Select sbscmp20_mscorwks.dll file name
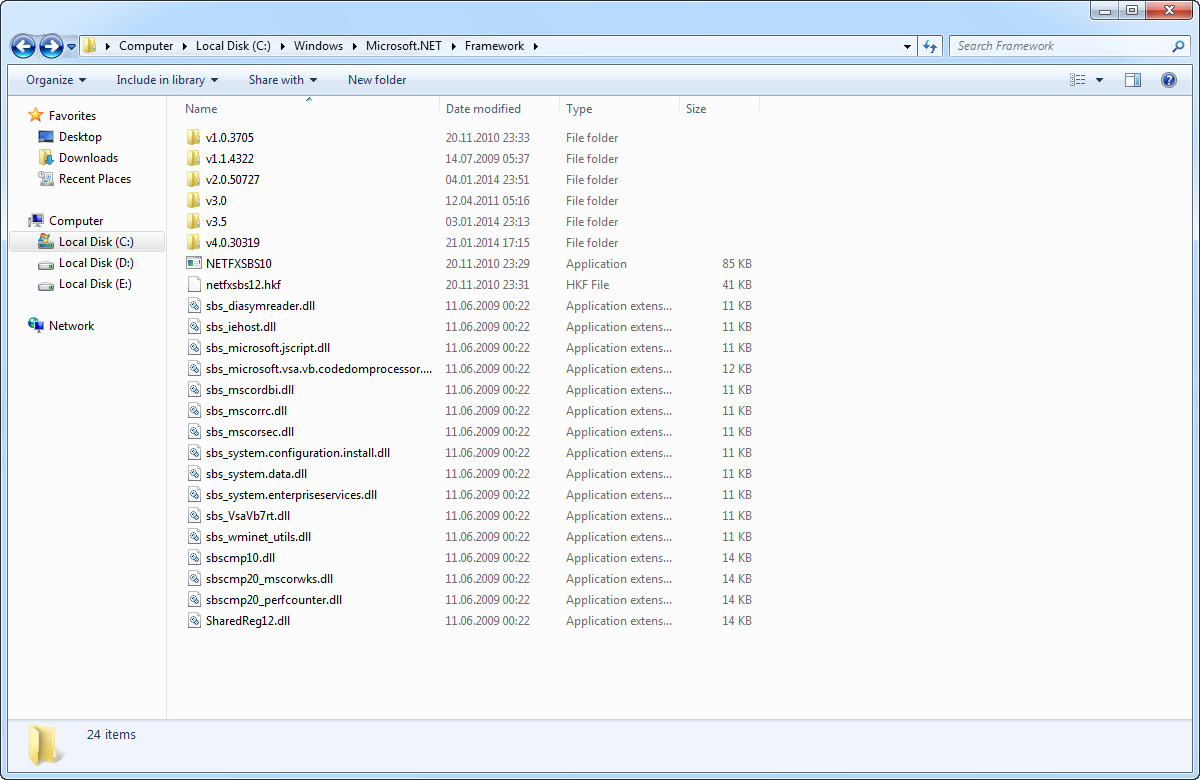The width and height of the screenshot is (1200, 780). pos(270,578)
